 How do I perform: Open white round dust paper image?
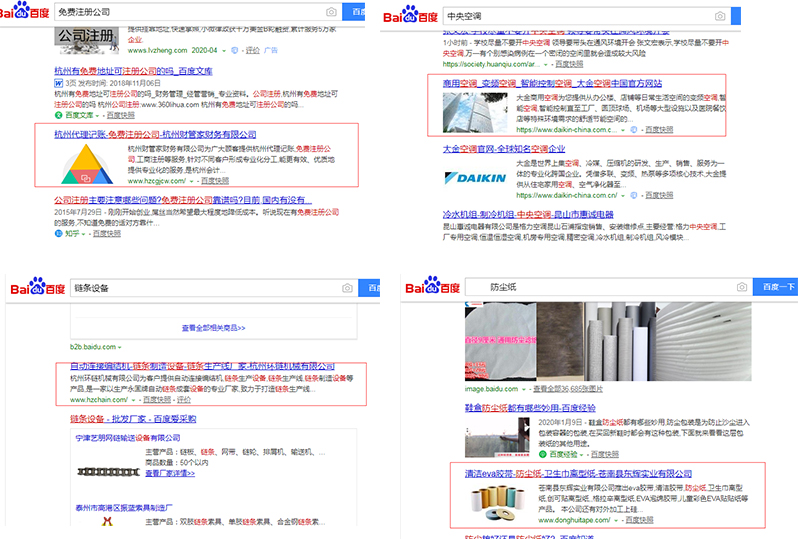(500, 341)
